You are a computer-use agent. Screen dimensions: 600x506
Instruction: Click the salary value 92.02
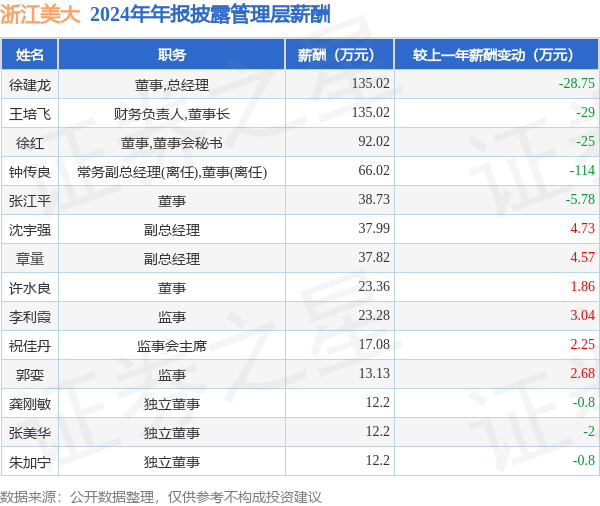[x=374, y=141]
